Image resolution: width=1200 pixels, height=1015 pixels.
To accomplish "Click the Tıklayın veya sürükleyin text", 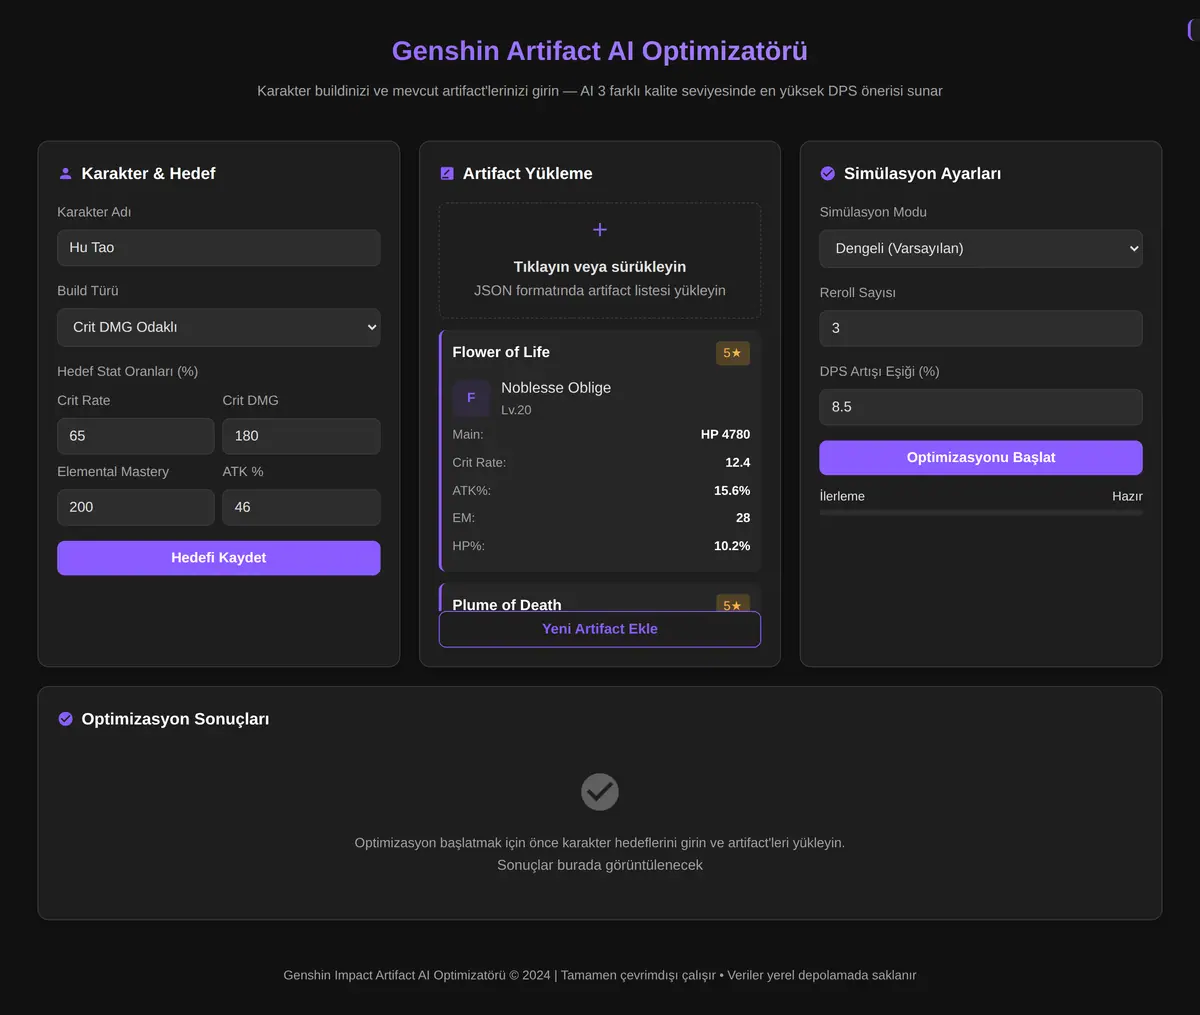I will click(x=600, y=267).
